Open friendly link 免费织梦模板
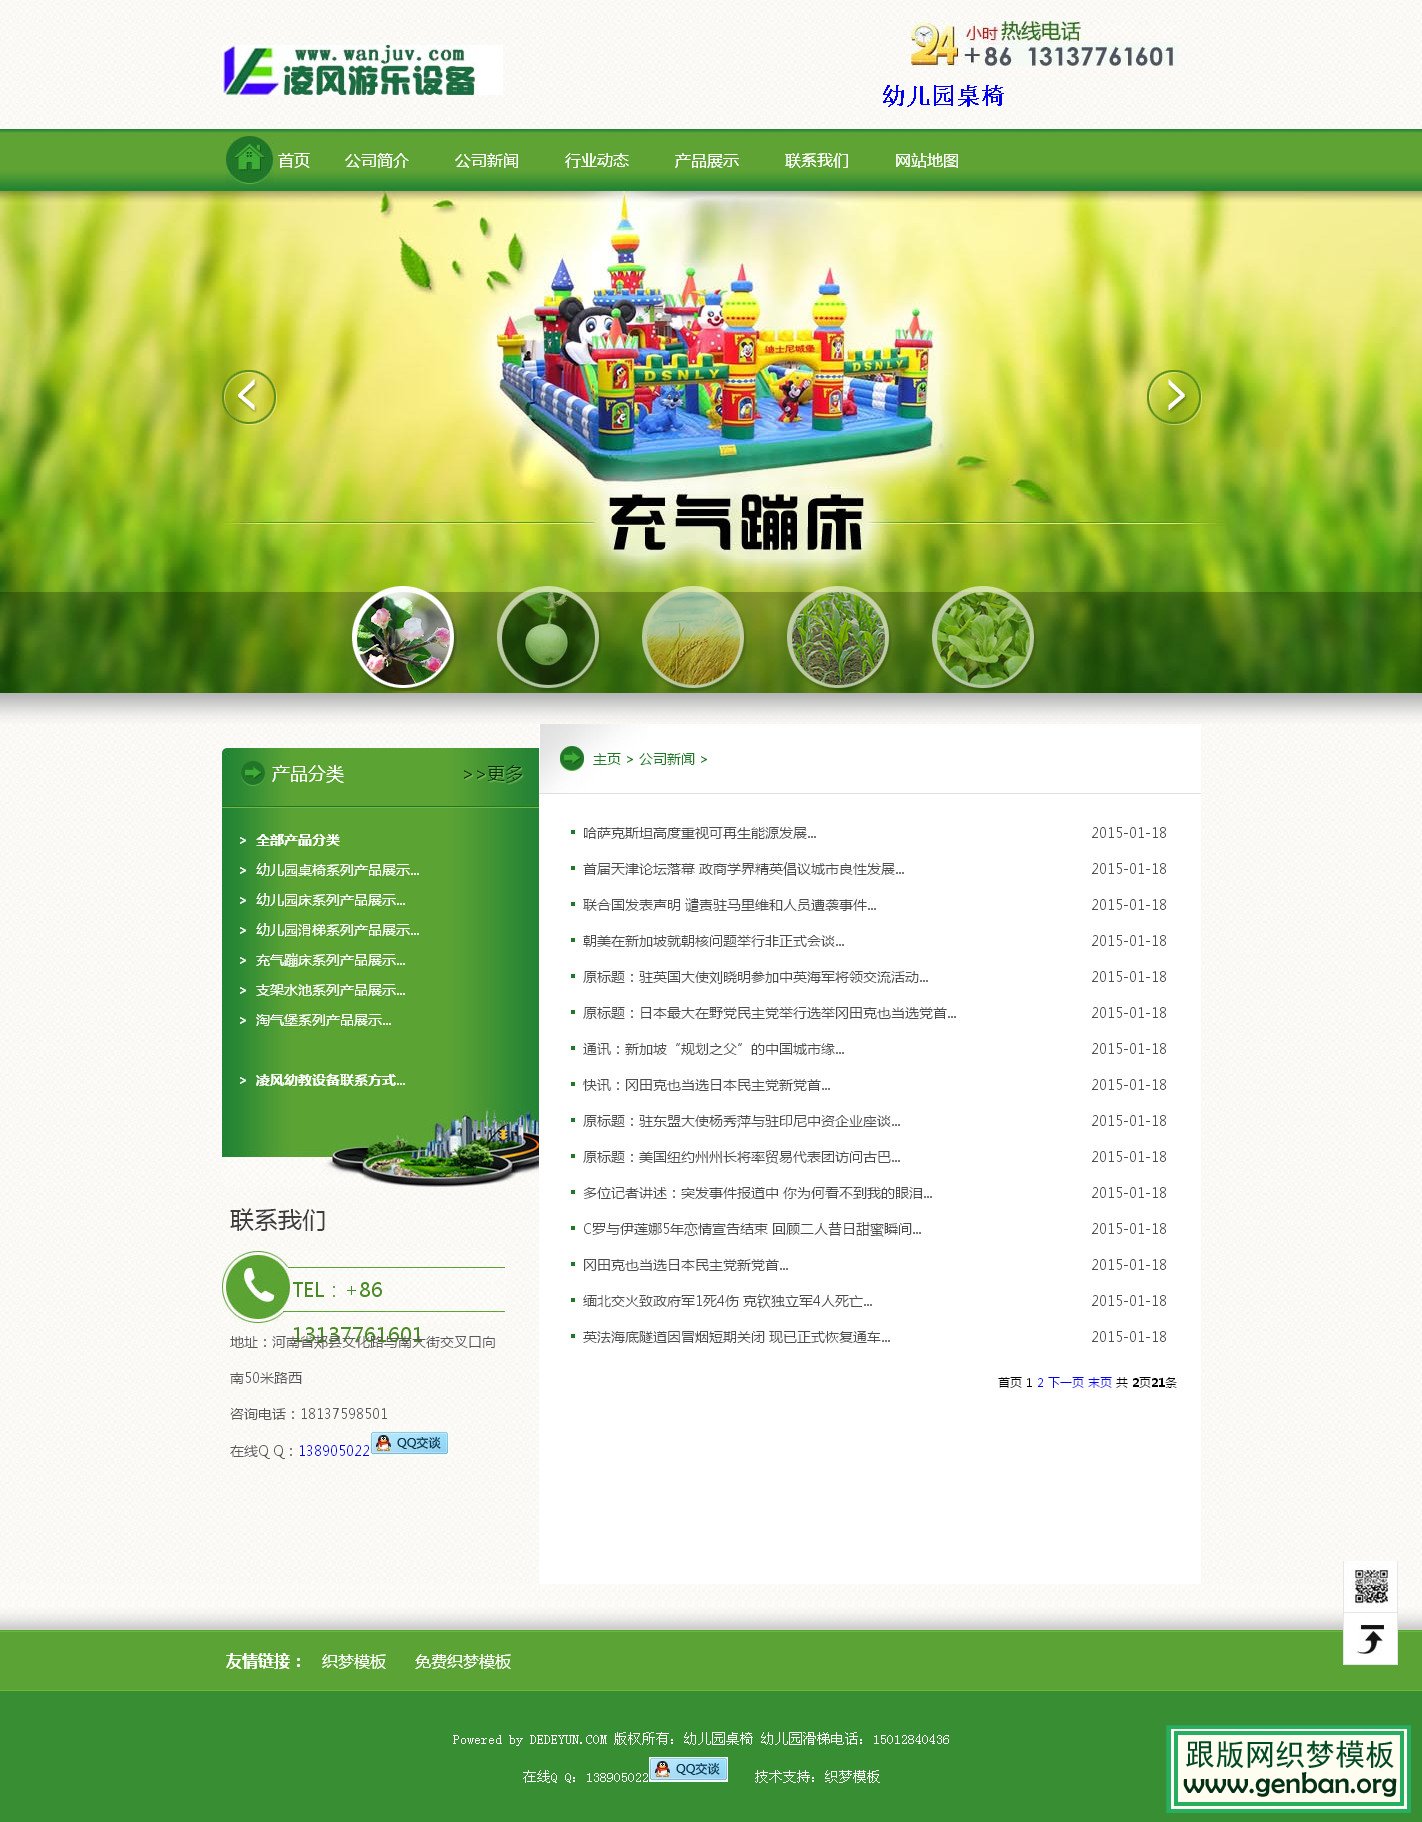Screen dimensions: 1422x1822 (463, 1661)
